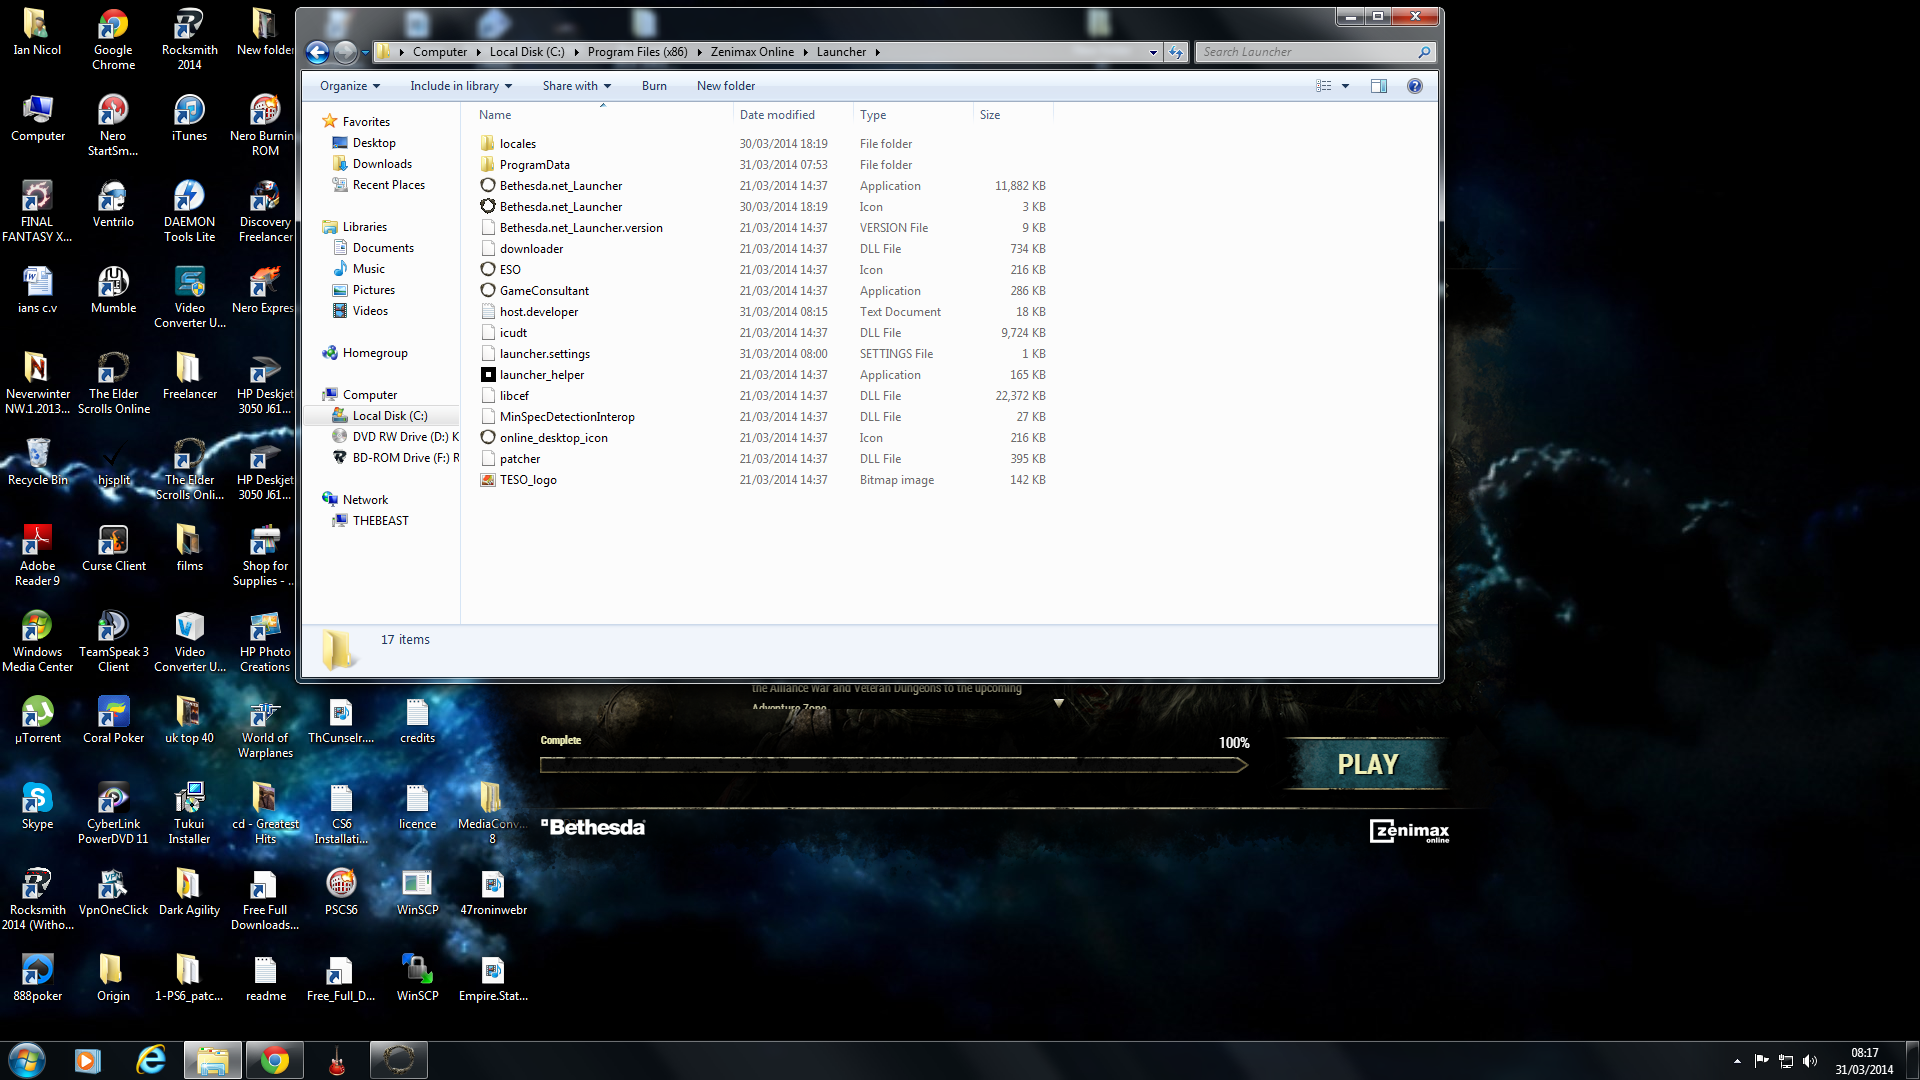Select Documents under Libraries
The width and height of the screenshot is (1920, 1080).
pos(382,248)
